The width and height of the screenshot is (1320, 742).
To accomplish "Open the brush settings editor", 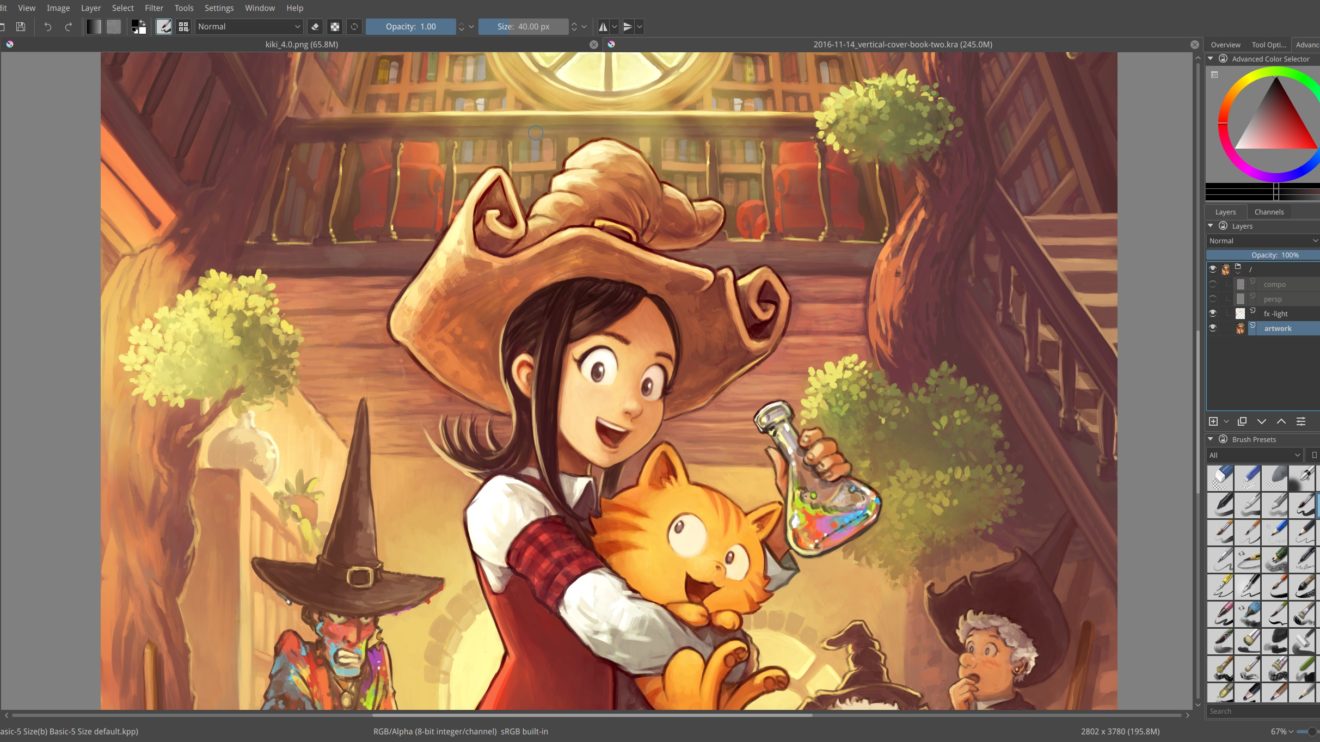I will pos(163,27).
